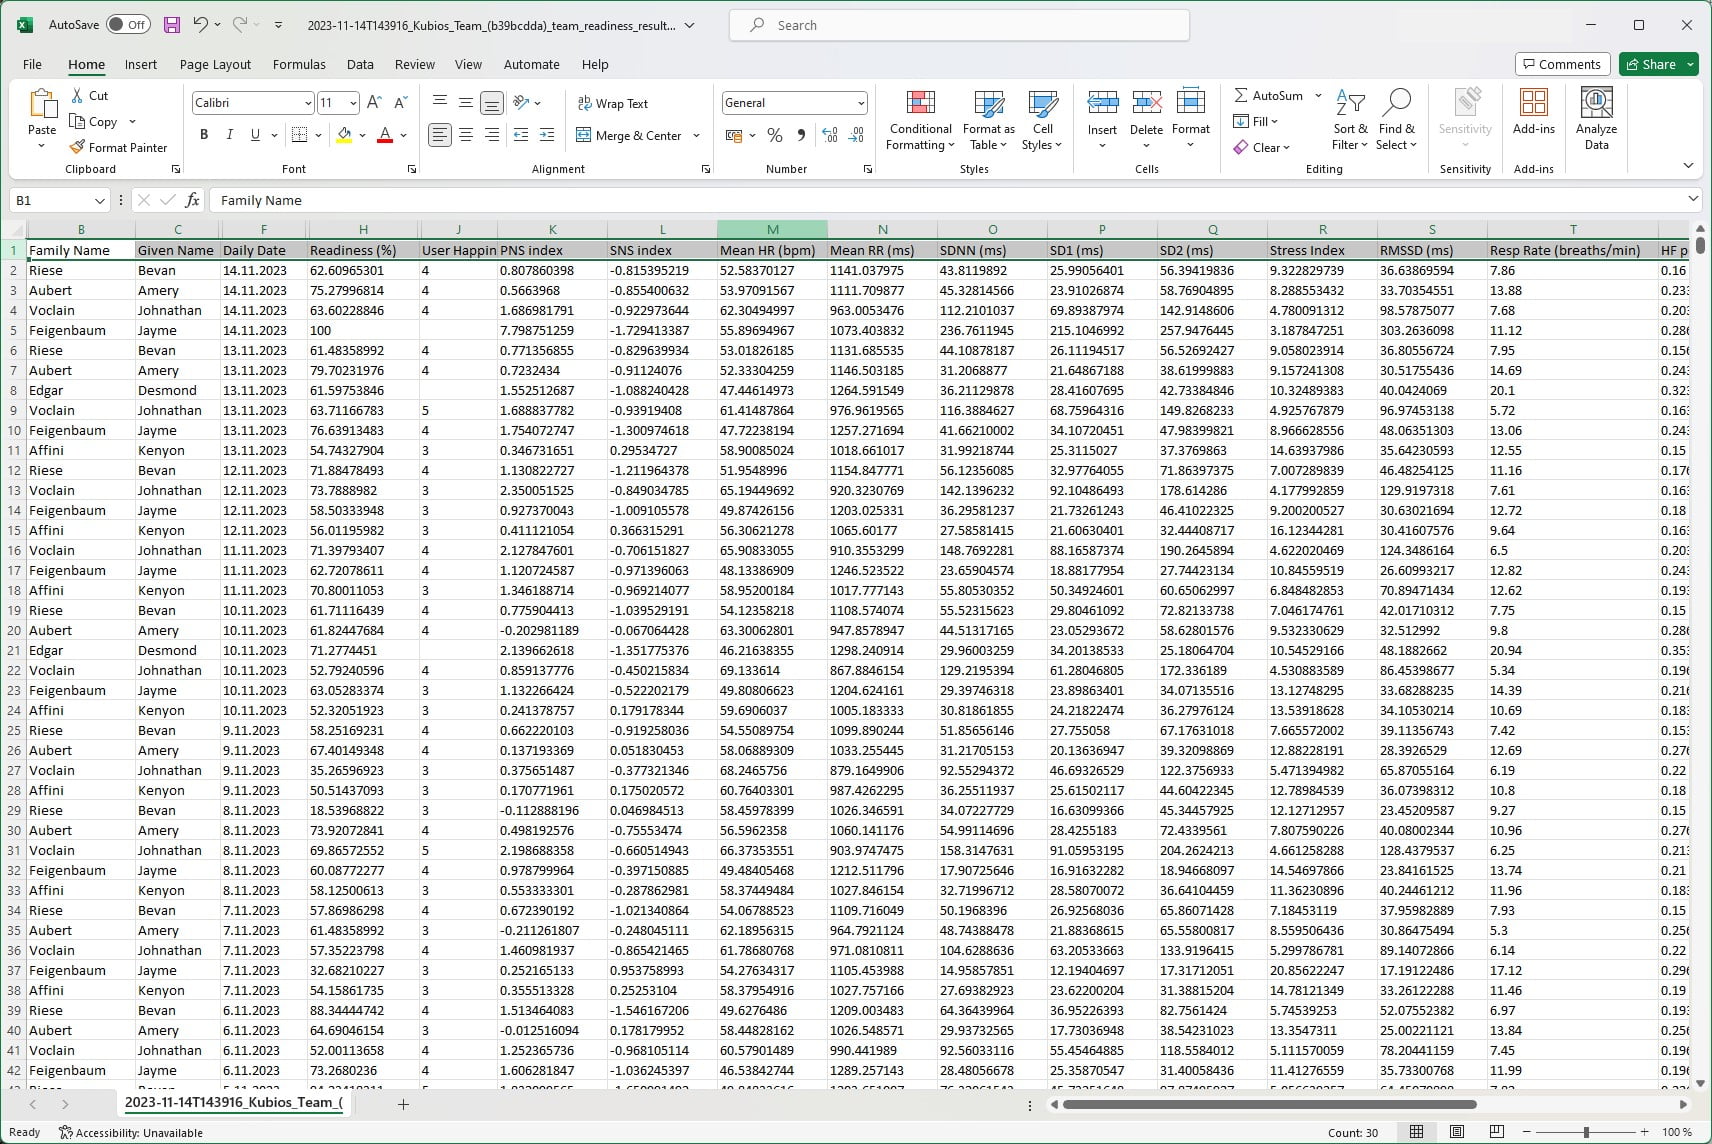Click the Insert Function fx icon
The width and height of the screenshot is (1712, 1144).
tap(193, 200)
